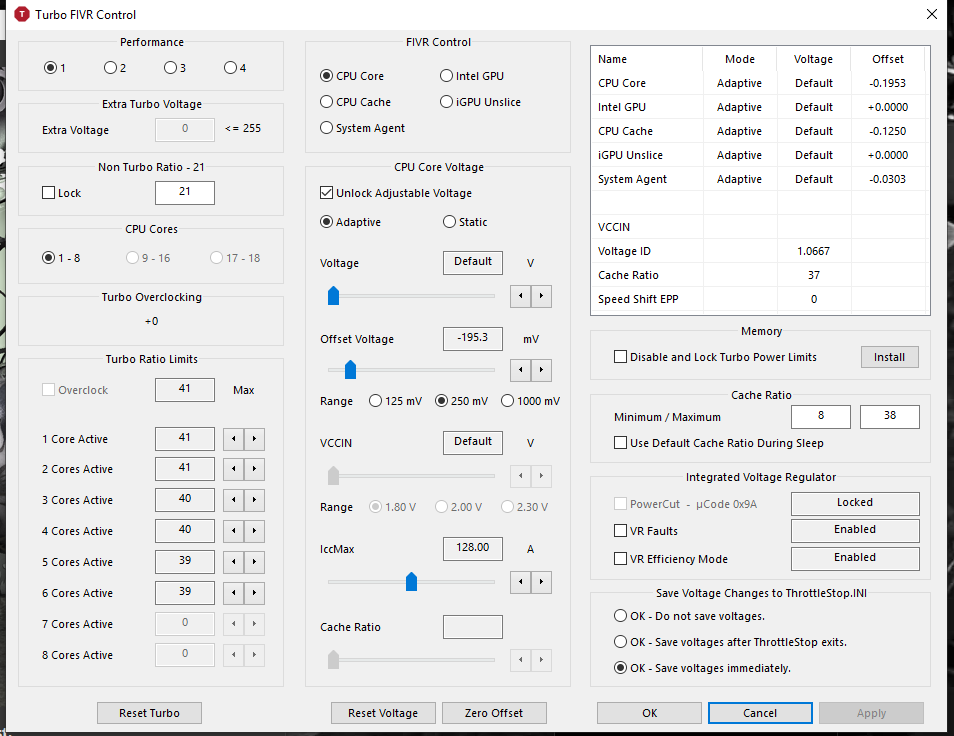Viewport: 954px width, 736px height.
Task: Click the VR Efficiency Mode Enabled button
Action: pyautogui.click(x=855, y=558)
